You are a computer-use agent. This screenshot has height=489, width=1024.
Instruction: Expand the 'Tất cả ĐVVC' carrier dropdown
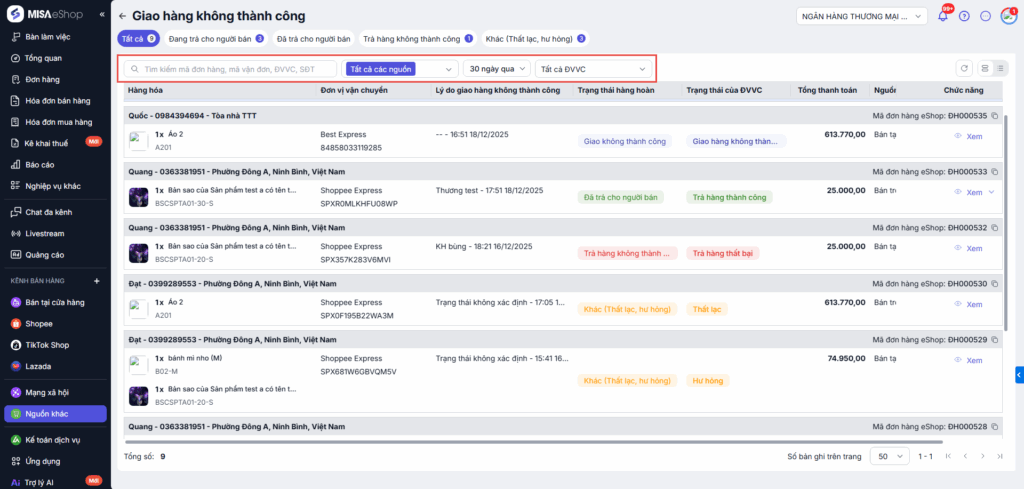tap(594, 69)
